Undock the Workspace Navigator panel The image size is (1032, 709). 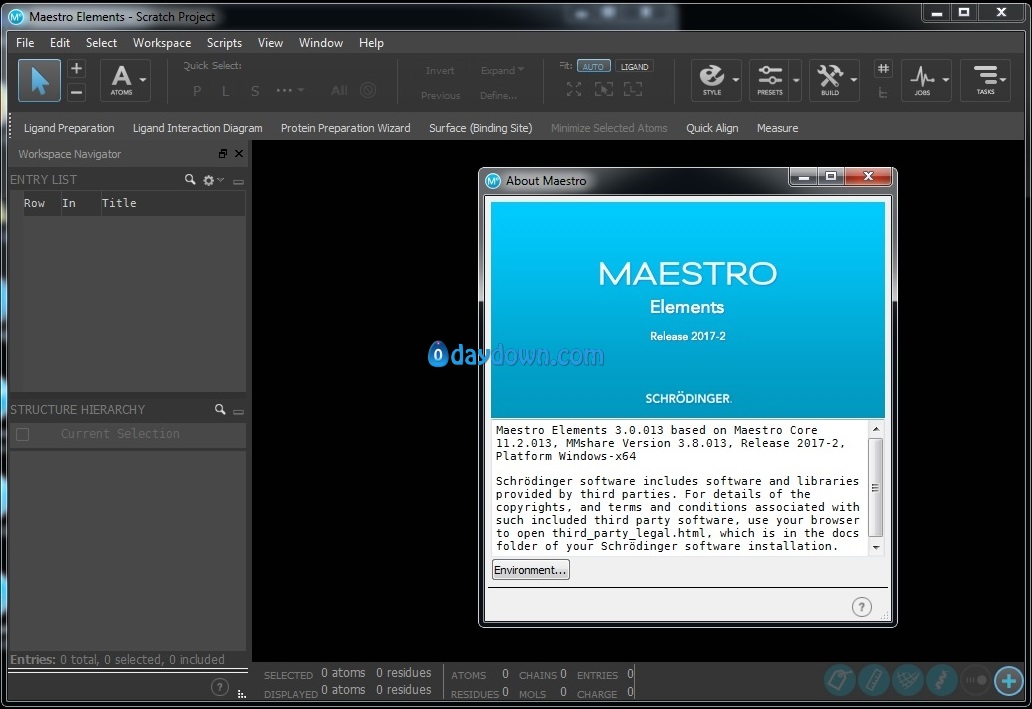coord(222,153)
